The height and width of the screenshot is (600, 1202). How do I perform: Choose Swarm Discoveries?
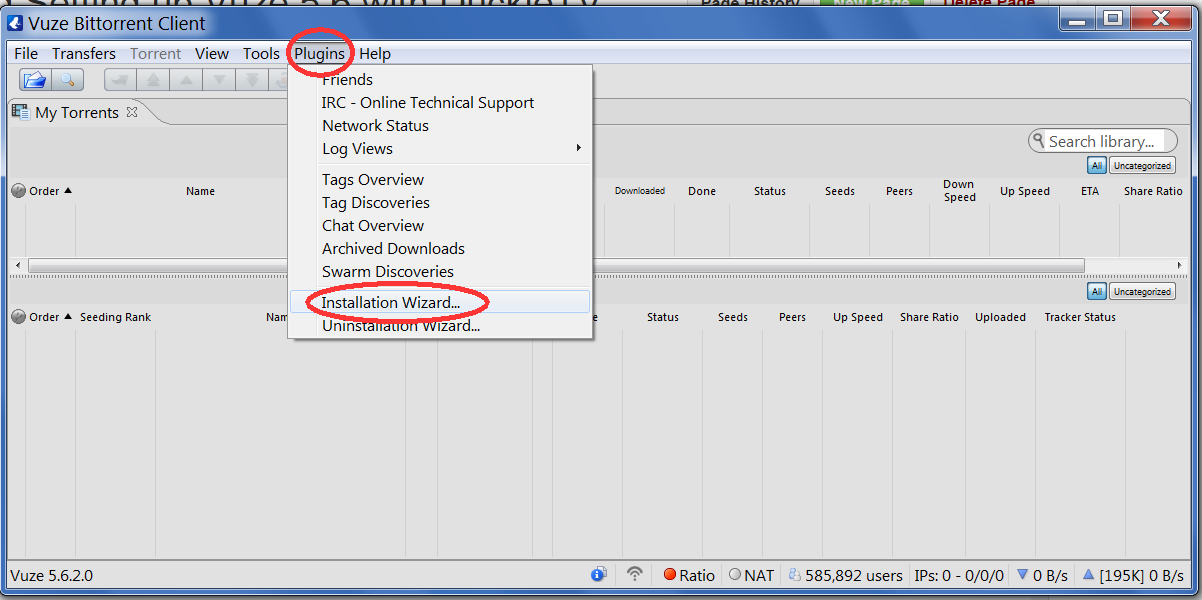pyautogui.click(x=440, y=271)
